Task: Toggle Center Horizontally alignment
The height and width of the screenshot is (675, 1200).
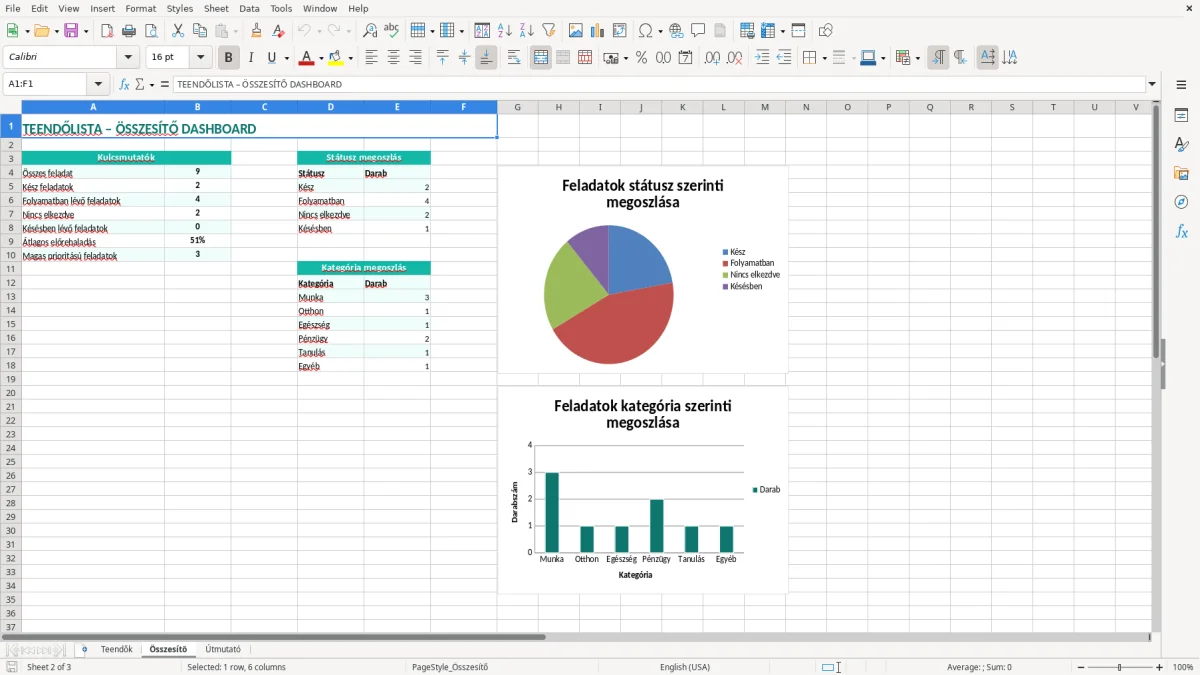Action: [393, 58]
